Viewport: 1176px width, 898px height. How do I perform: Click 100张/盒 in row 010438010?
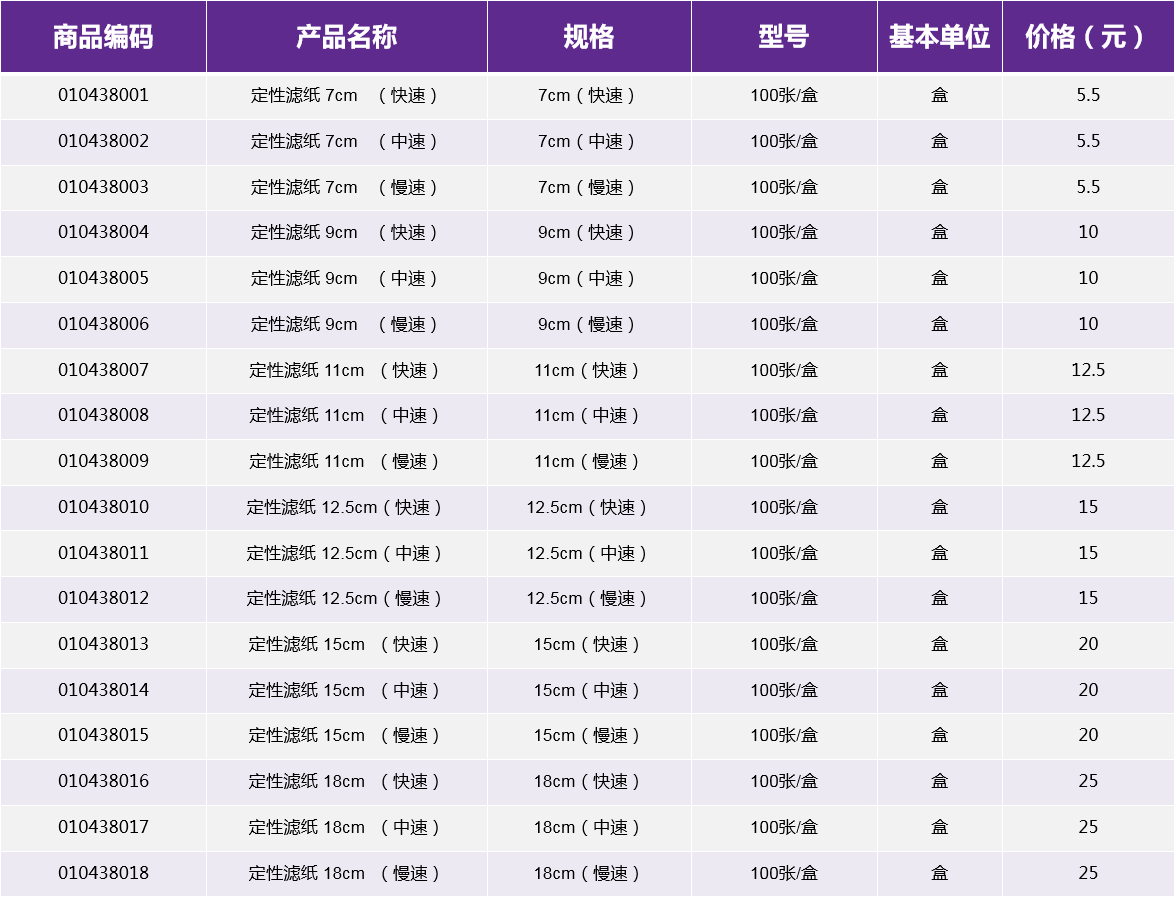[x=784, y=507]
